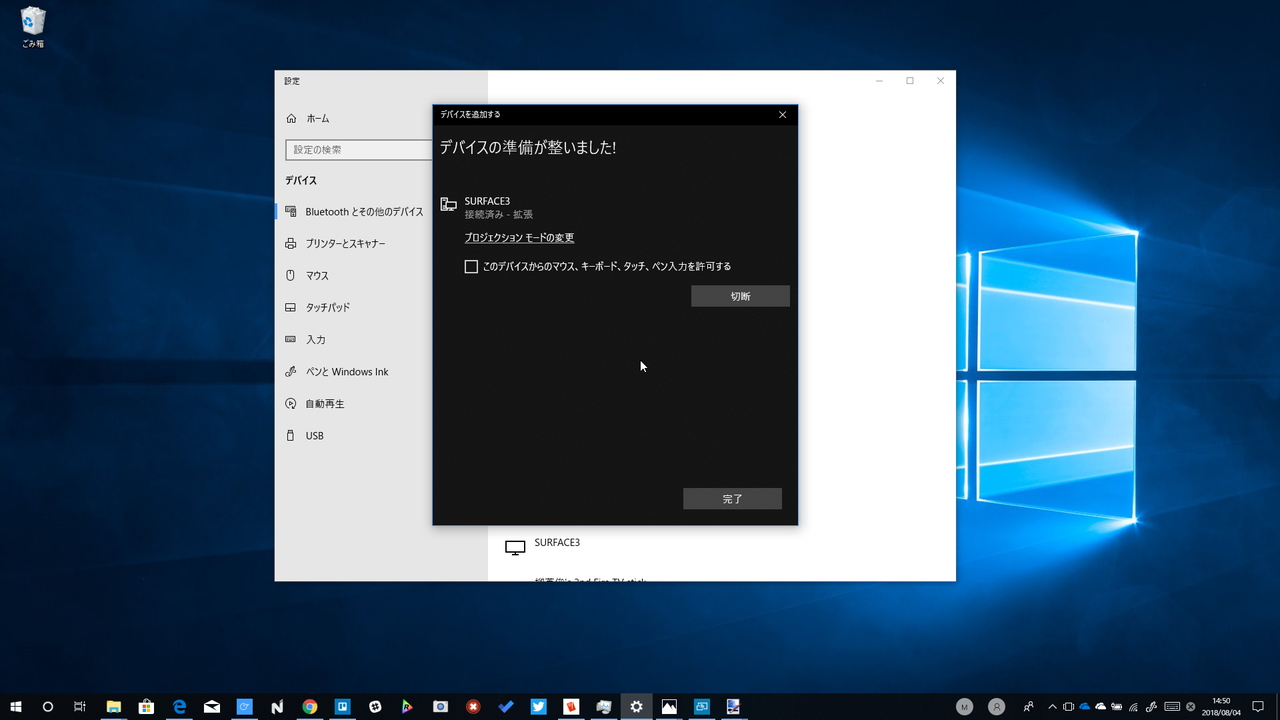This screenshot has width=1280, height=720.
Task: Open the People icon in the taskbar
Action: (x=1029, y=707)
